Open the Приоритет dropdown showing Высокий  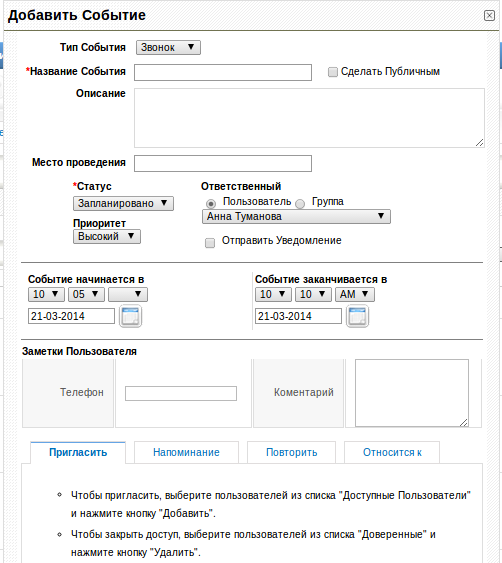pyautogui.click(x=107, y=237)
